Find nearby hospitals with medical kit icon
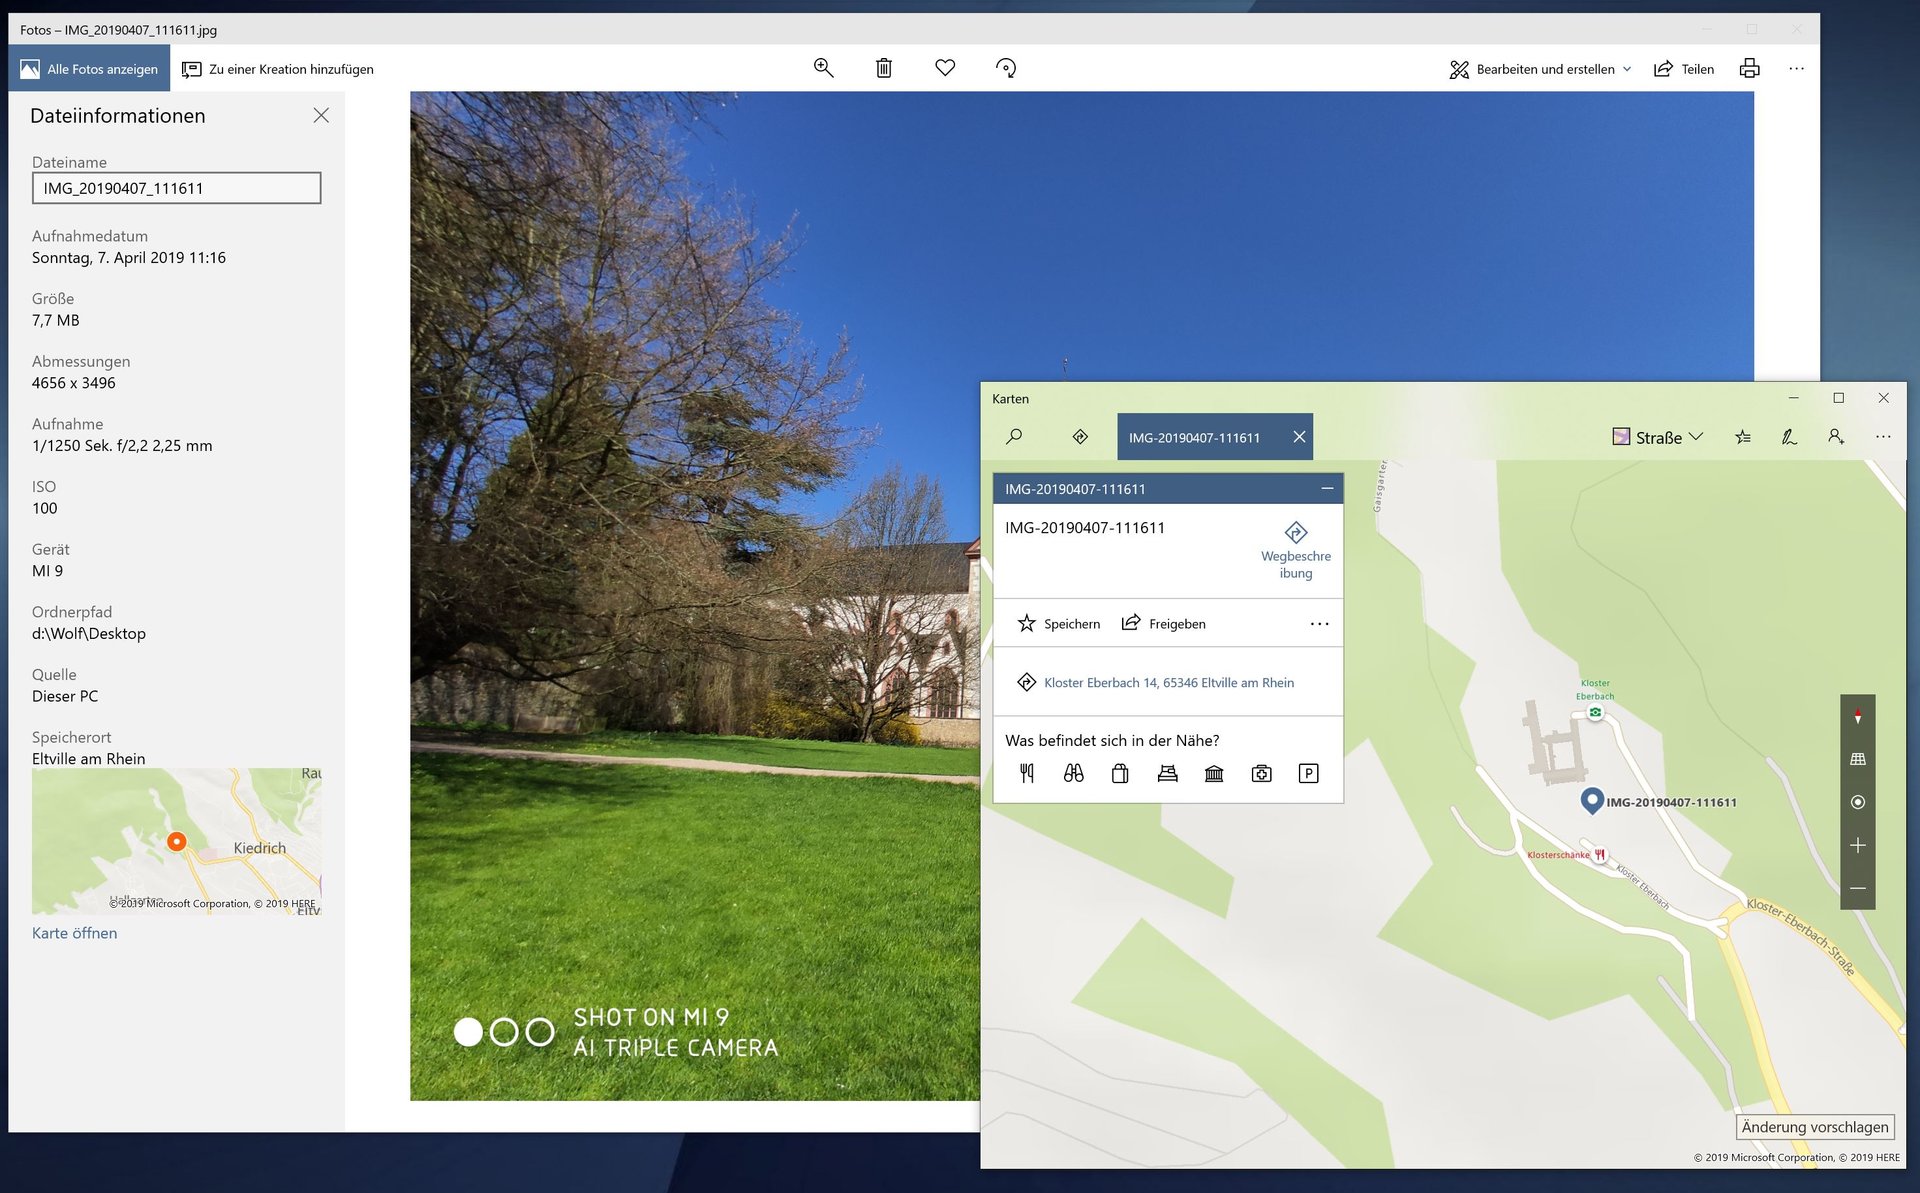 click(1262, 773)
